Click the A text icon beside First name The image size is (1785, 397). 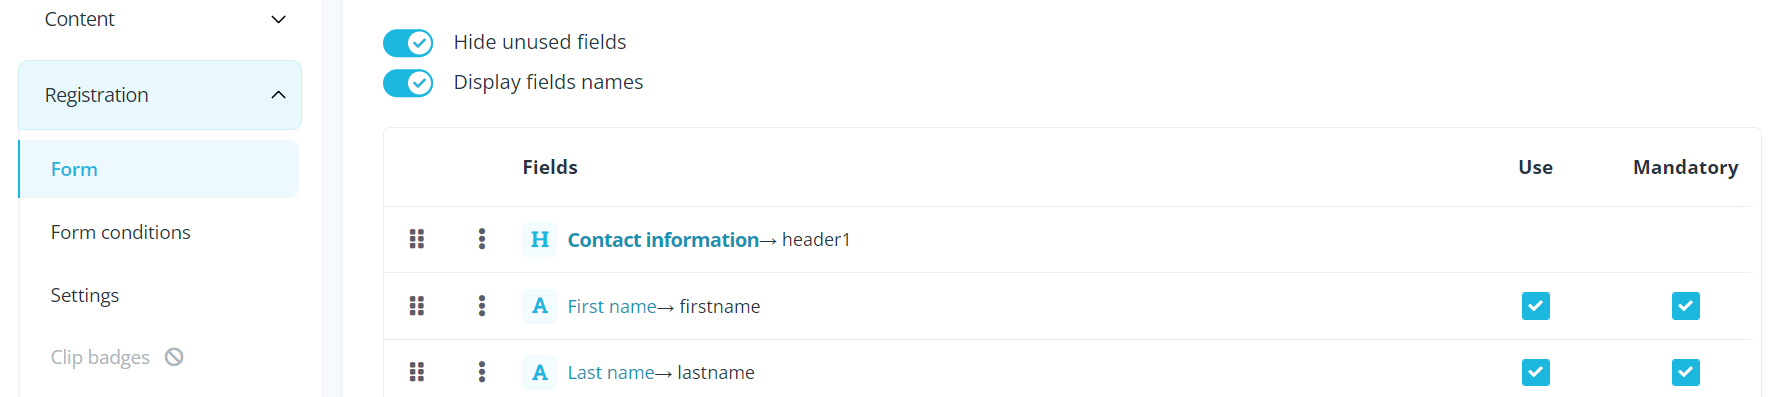pos(540,306)
